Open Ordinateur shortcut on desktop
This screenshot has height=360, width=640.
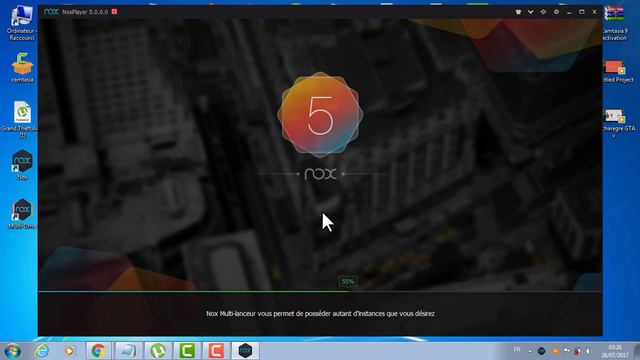pyautogui.click(x=21, y=23)
